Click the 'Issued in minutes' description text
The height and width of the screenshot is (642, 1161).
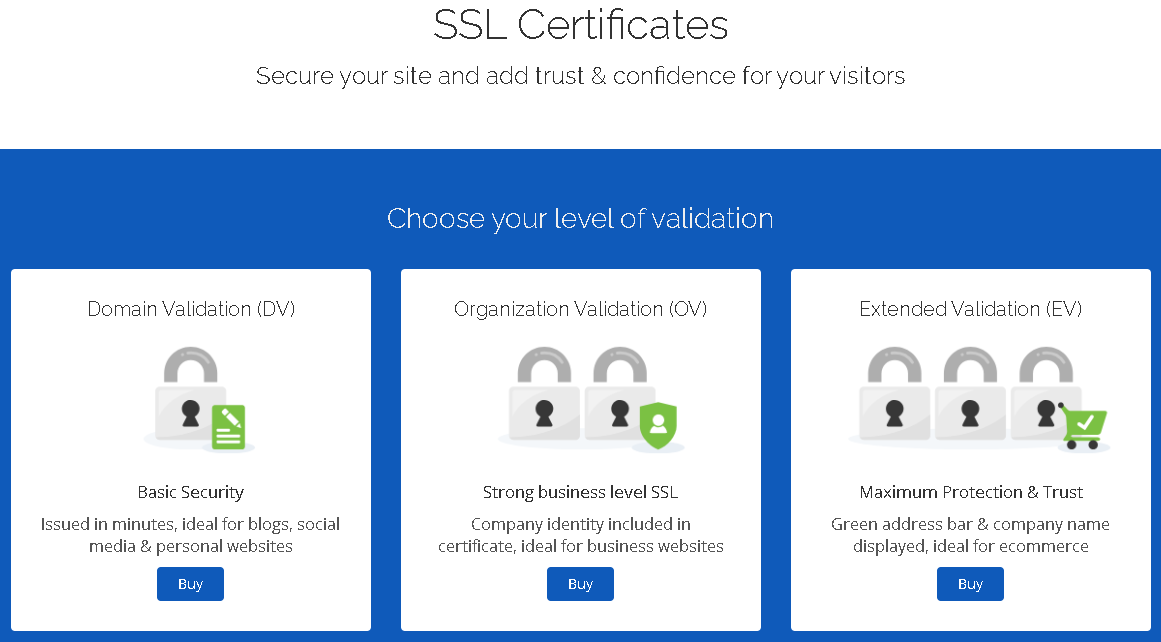[191, 535]
